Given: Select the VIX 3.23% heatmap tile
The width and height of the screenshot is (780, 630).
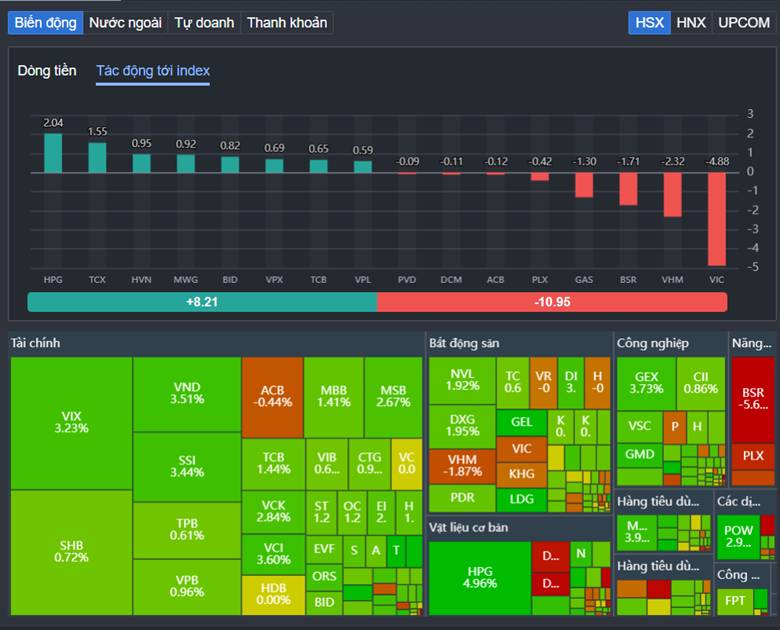Looking at the screenshot, I should coord(71,423).
